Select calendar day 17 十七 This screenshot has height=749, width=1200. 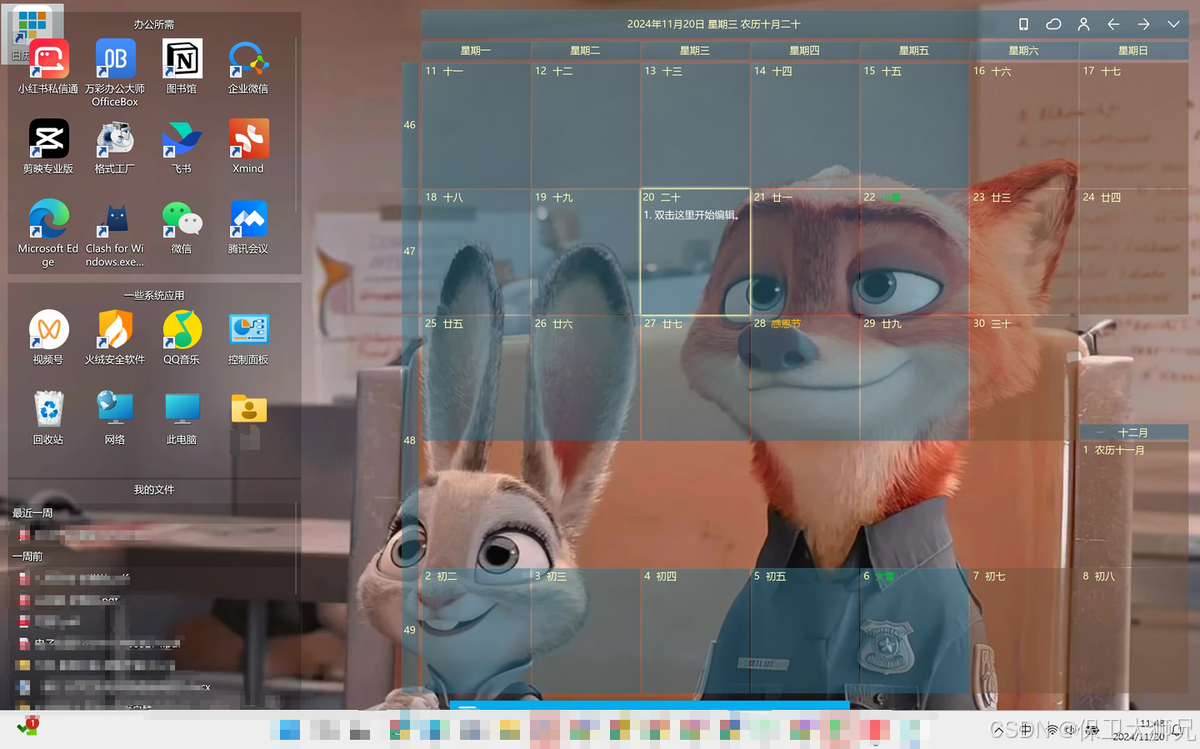tap(1134, 126)
